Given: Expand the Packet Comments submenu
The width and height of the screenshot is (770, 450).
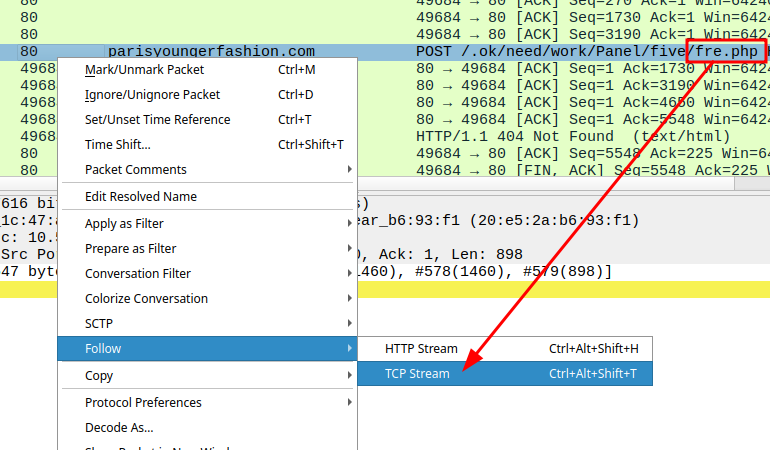Looking at the screenshot, I should coord(135,170).
